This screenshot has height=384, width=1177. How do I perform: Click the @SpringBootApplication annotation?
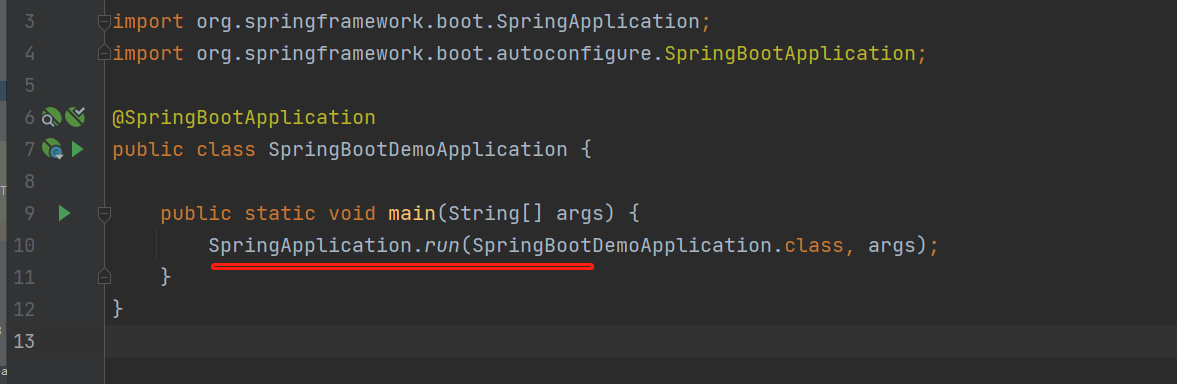tap(243, 118)
